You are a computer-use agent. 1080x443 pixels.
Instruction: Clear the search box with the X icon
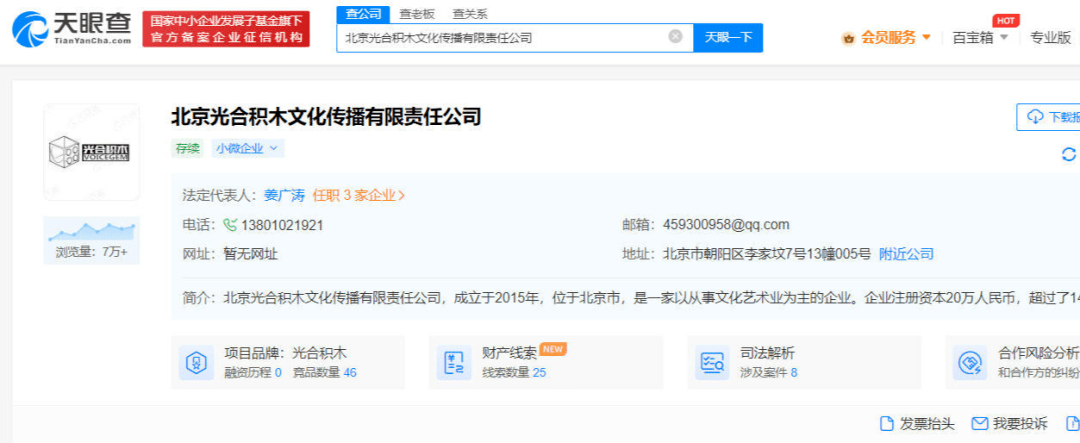(x=676, y=37)
